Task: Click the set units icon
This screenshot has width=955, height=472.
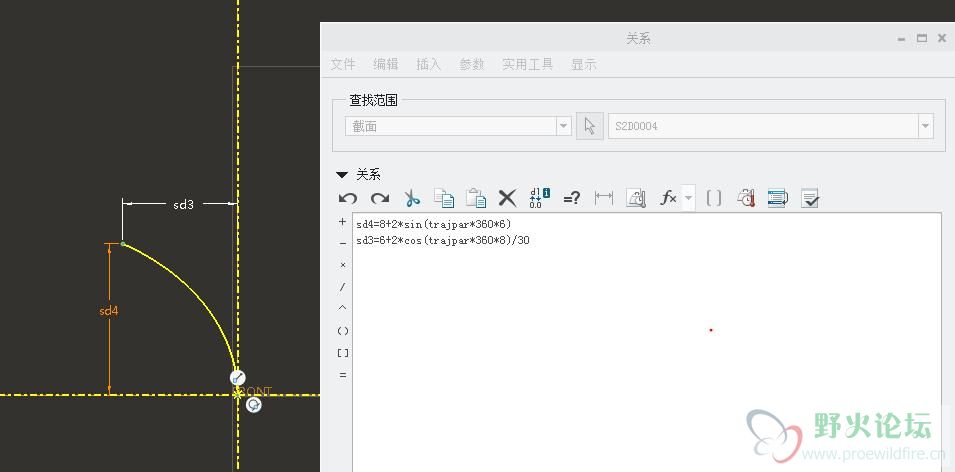Action: click(636, 198)
